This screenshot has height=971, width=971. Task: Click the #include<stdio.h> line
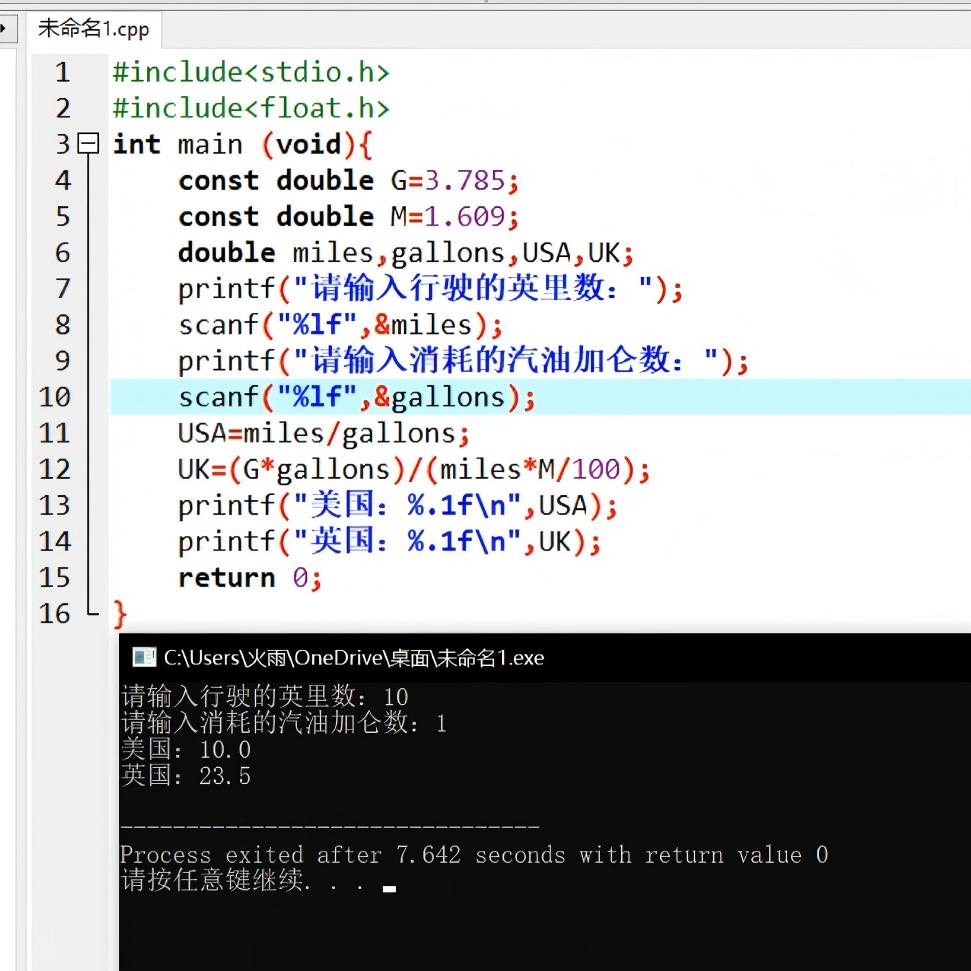[251, 72]
